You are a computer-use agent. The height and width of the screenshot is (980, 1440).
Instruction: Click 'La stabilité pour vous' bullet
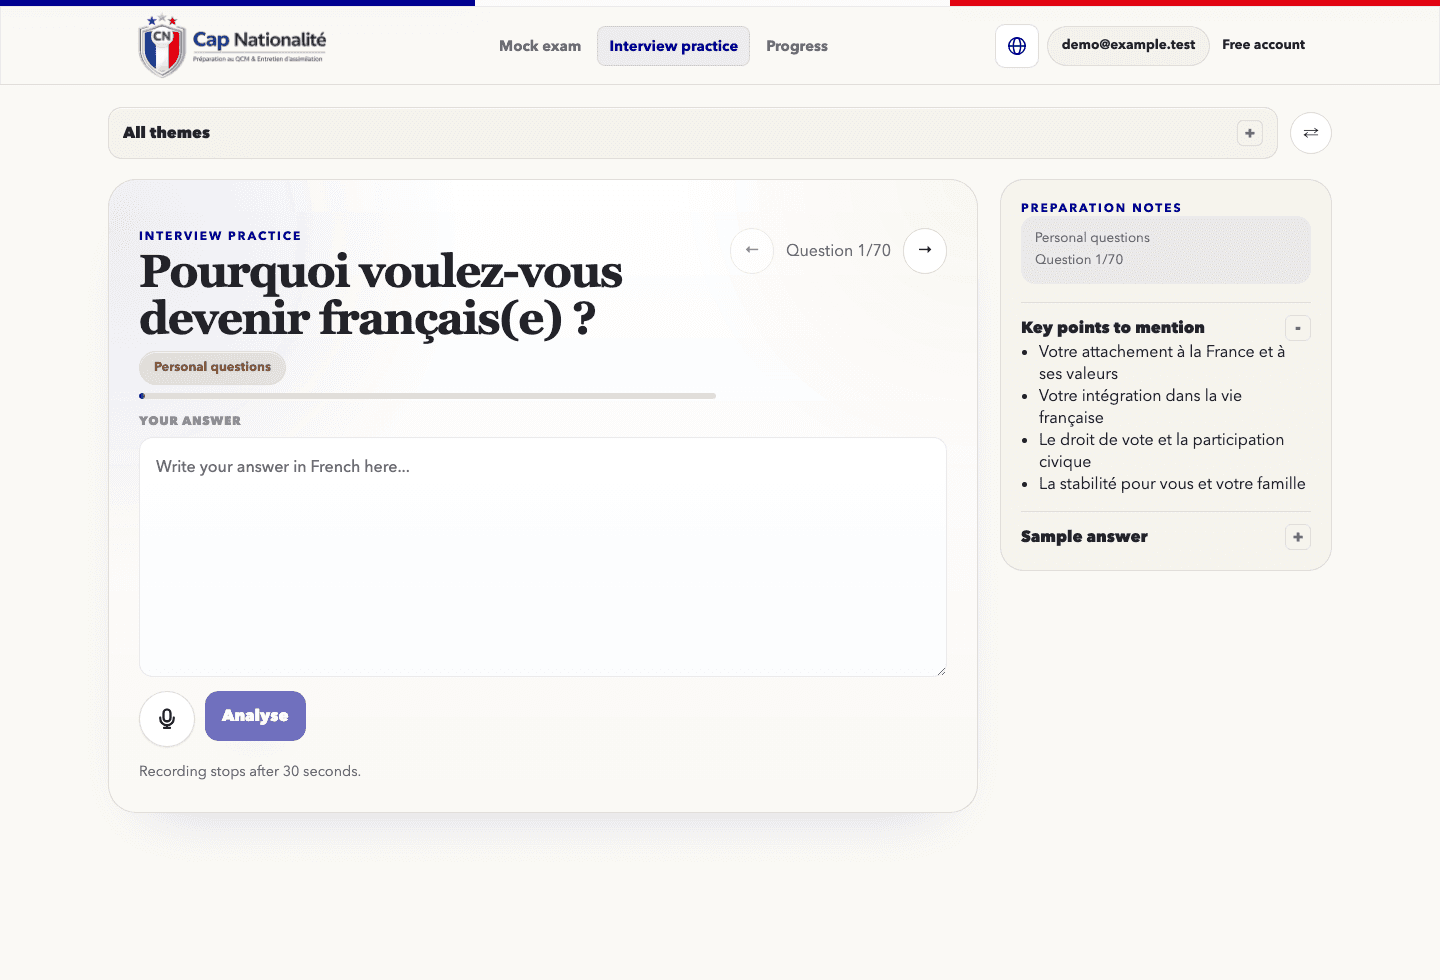1172,484
